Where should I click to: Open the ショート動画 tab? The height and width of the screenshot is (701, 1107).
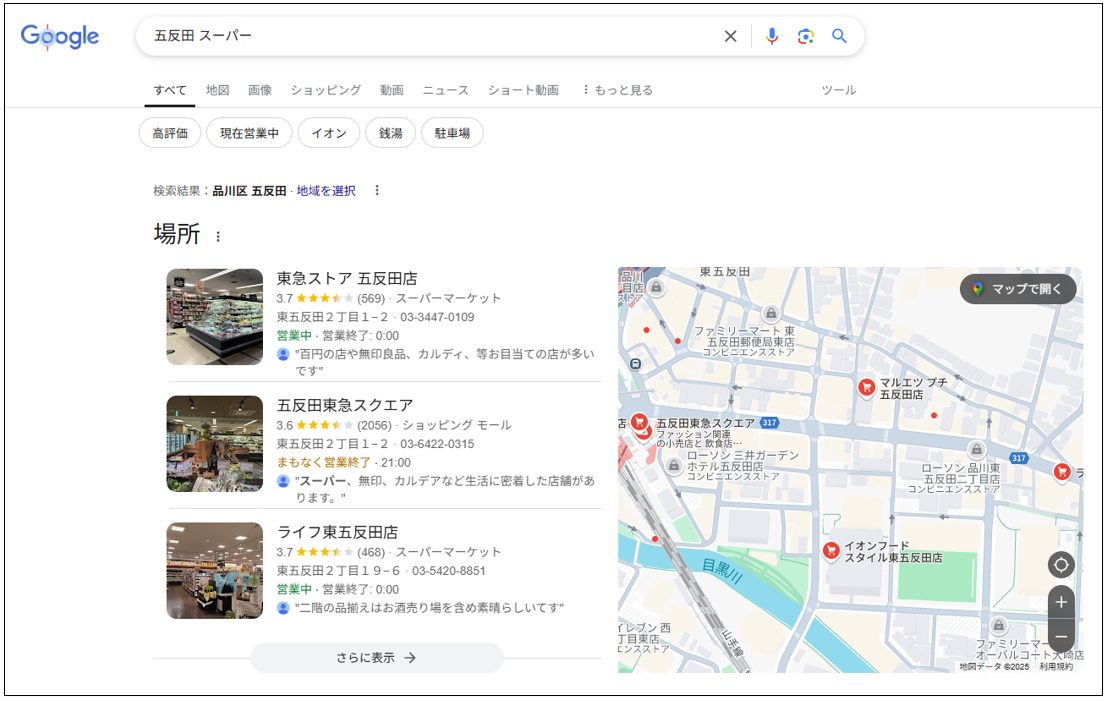[523, 90]
